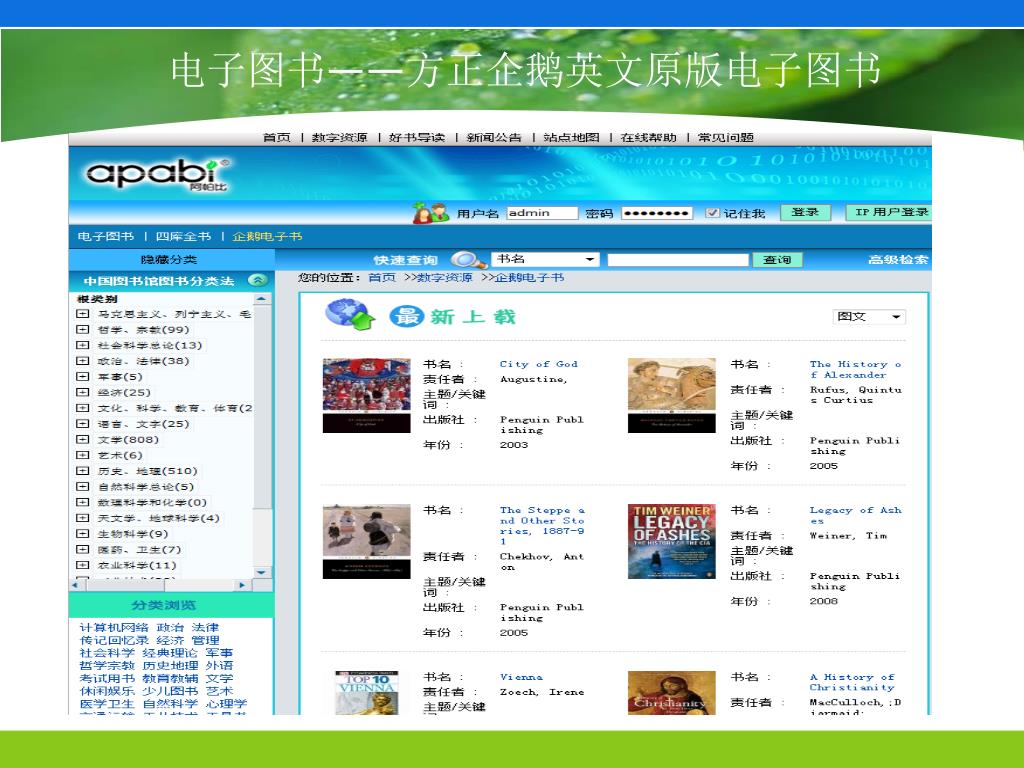The image size is (1024, 768).
Task: Open 常见问题 in the top navigation
Action: tap(726, 137)
